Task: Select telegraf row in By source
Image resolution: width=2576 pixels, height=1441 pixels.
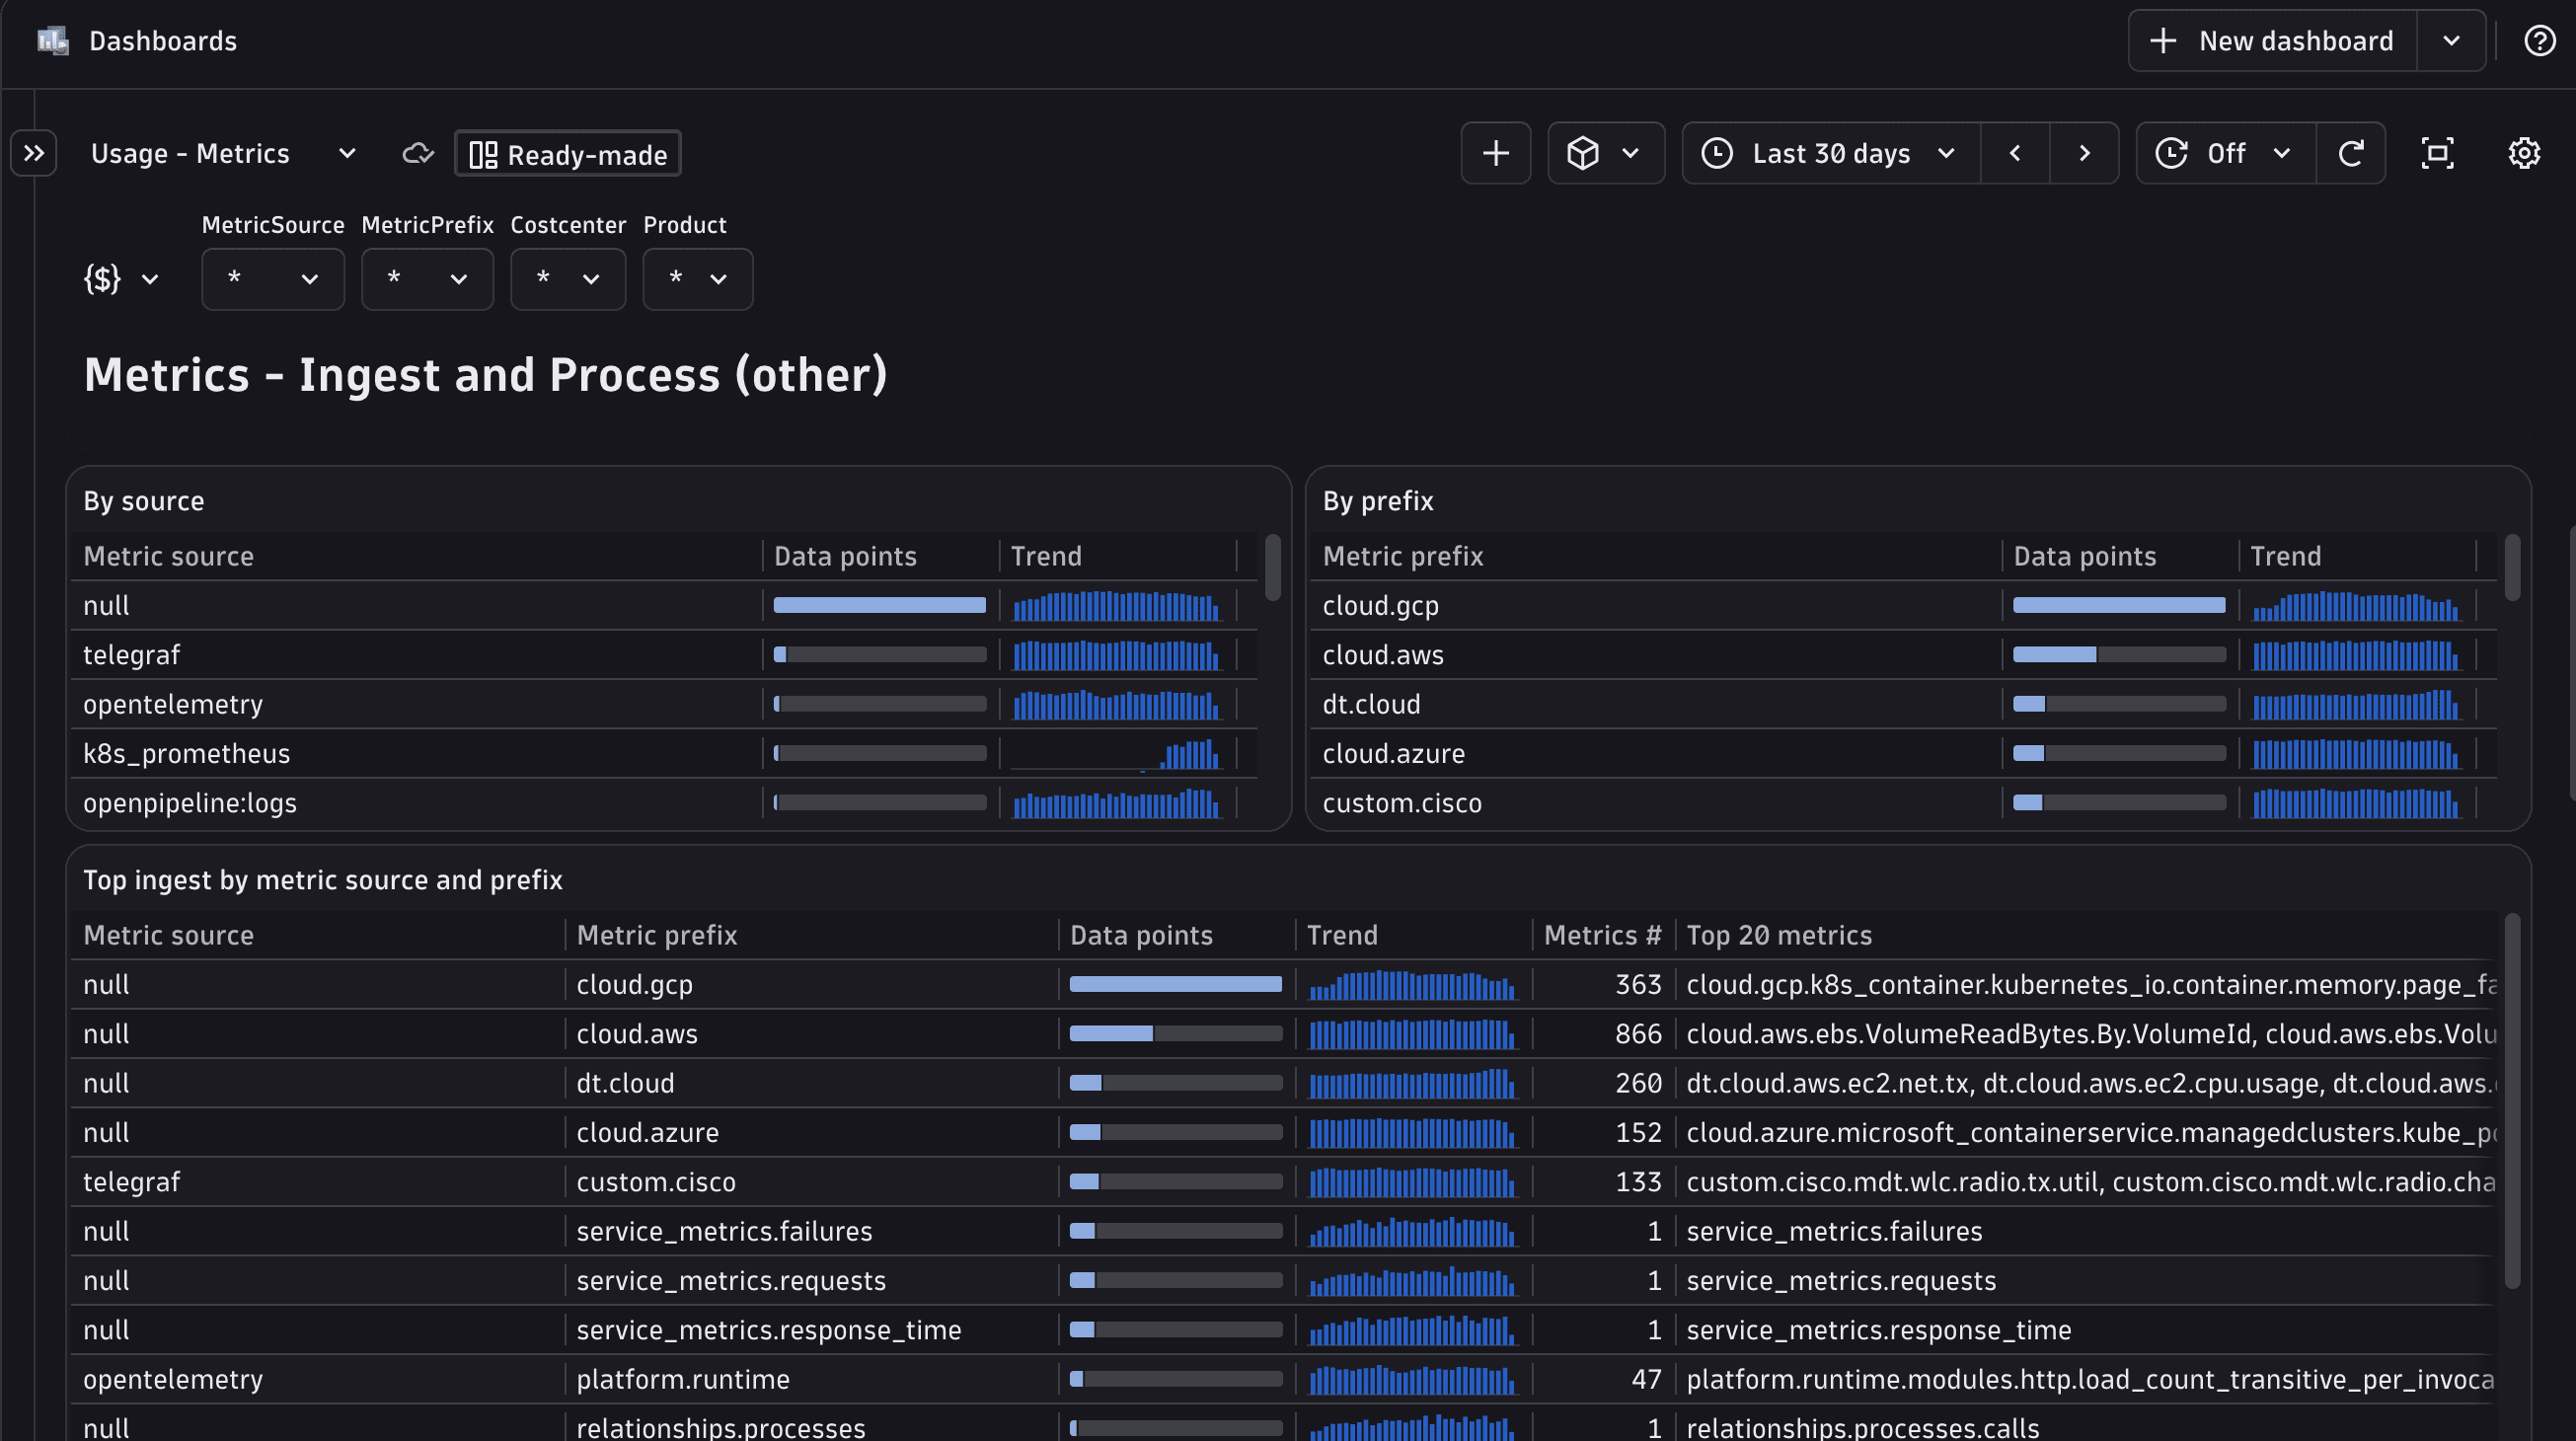Action: tap(664, 655)
